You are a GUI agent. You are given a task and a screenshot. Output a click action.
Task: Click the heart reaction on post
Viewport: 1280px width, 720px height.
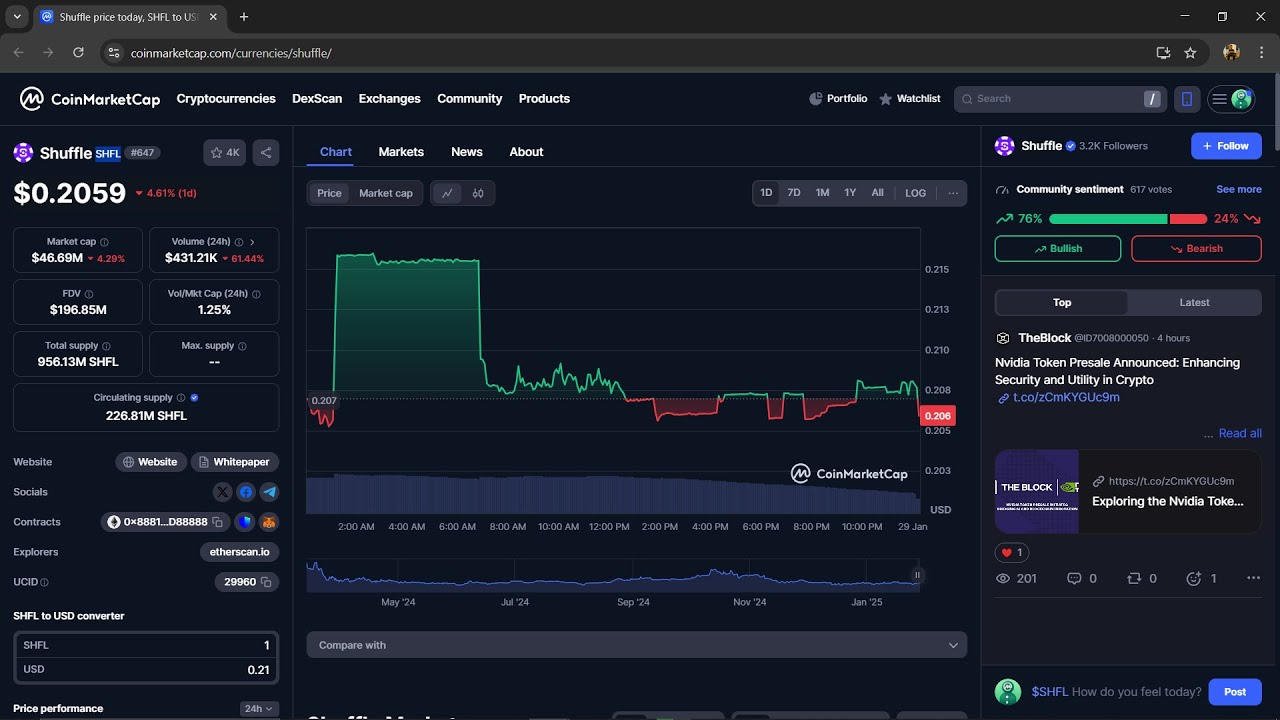click(1011, 552)
